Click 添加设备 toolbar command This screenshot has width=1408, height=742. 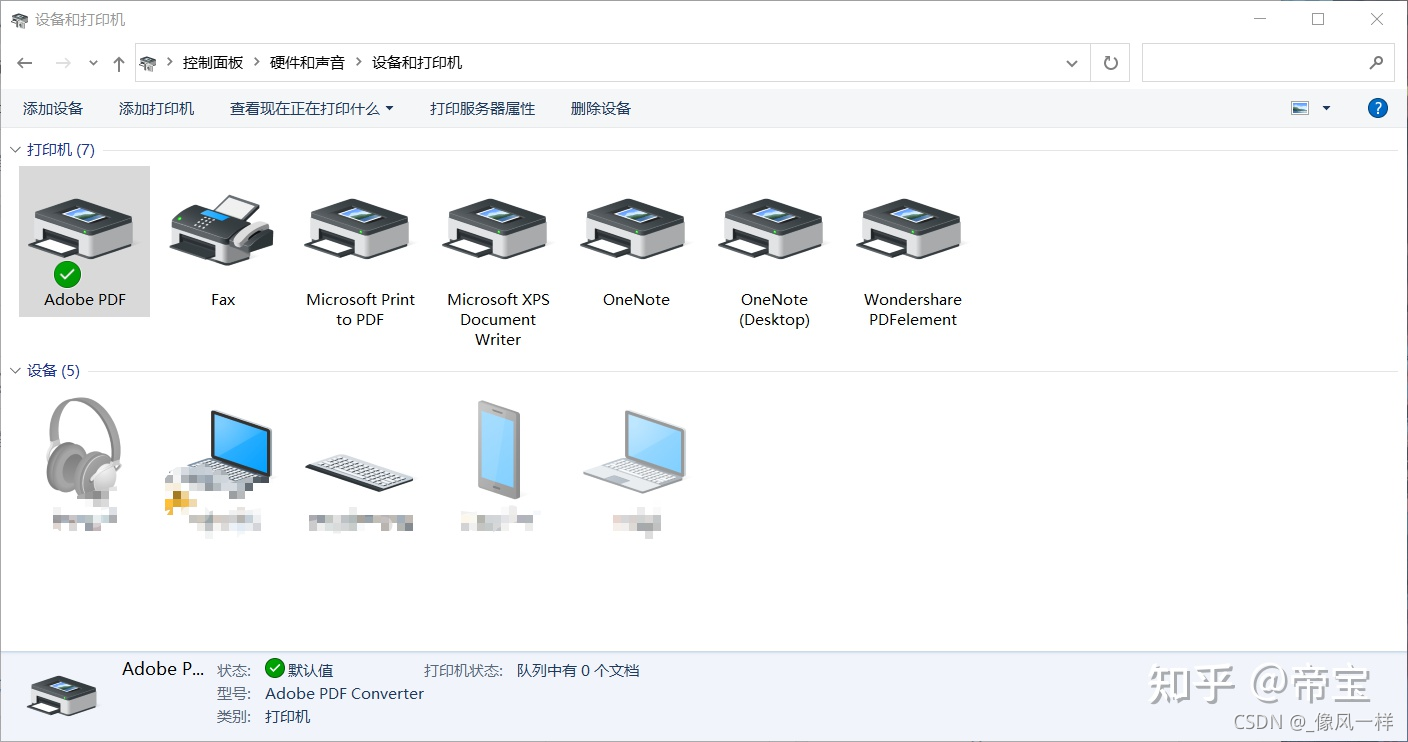[x=53, y=108]
